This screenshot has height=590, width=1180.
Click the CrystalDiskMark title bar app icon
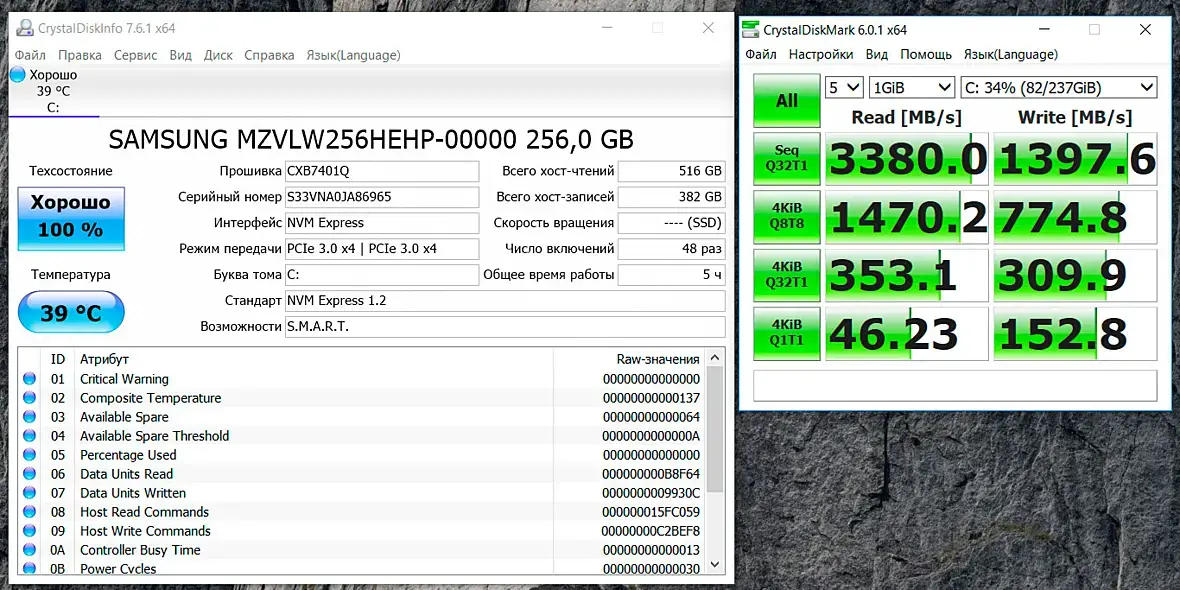[750, 29]
